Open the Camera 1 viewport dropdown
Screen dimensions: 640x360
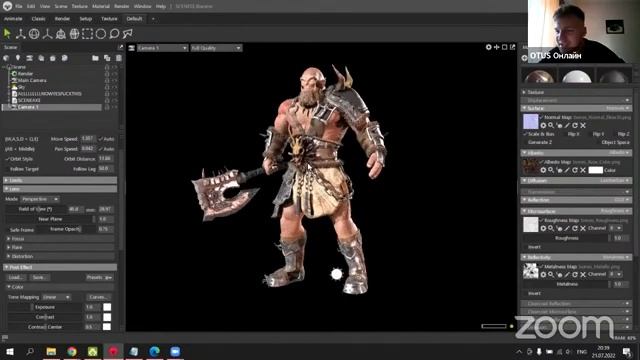point(162,48)
